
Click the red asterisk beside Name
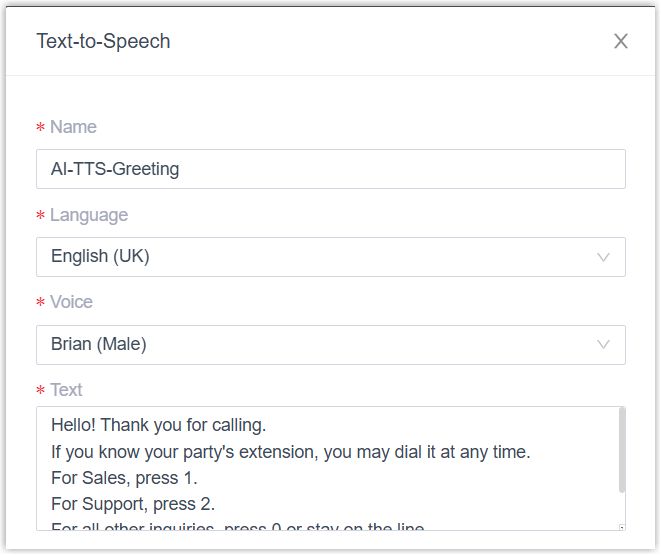[x=40, y=128]
